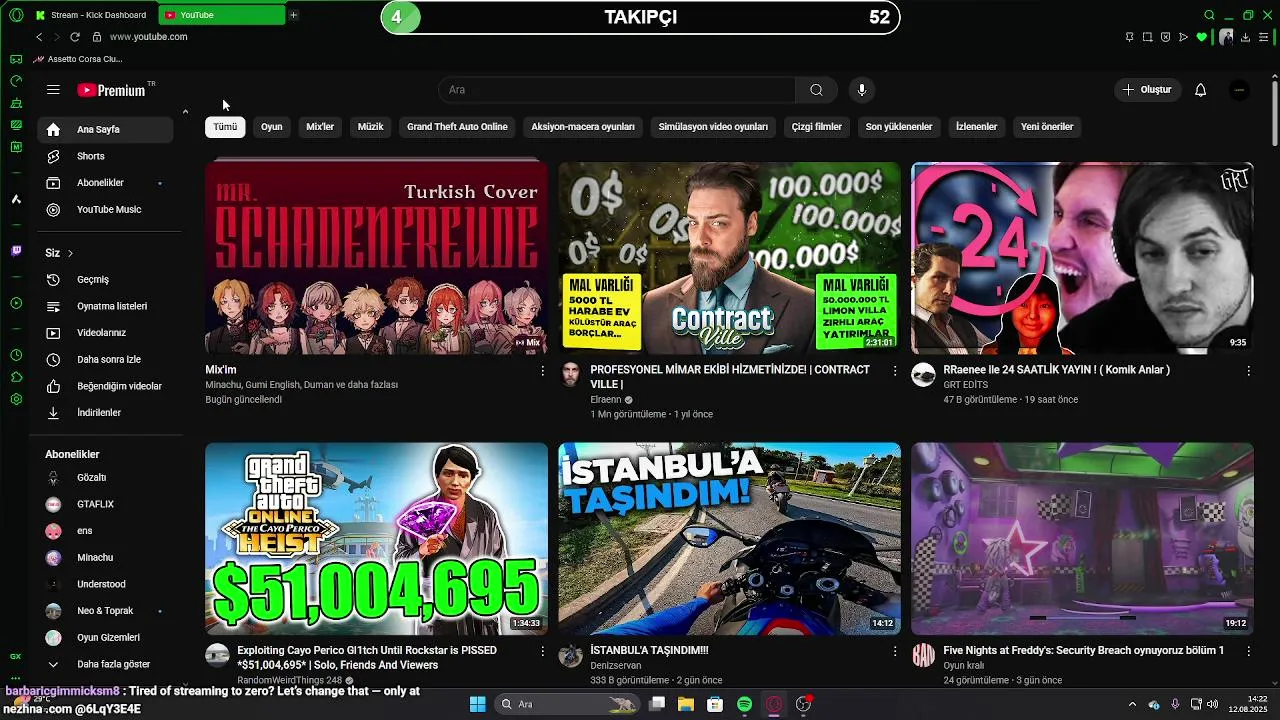1280x720 pixels.
Task: Open a new browser tab
Action: point(293,15)
